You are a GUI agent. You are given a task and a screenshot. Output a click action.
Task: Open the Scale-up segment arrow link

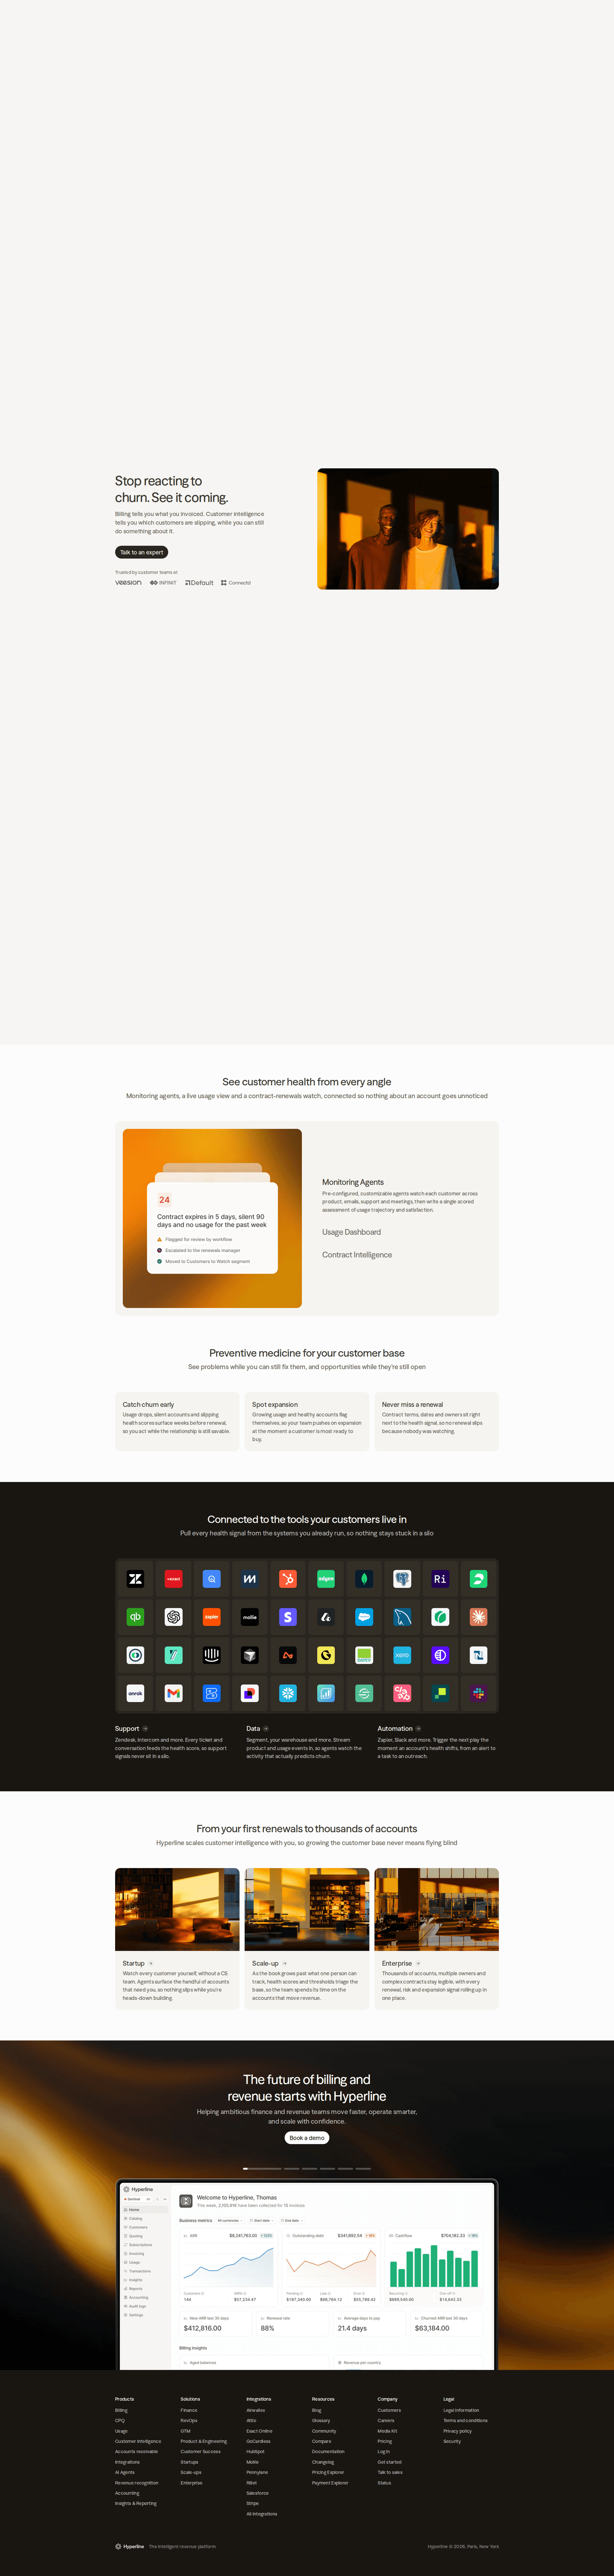285,1964
